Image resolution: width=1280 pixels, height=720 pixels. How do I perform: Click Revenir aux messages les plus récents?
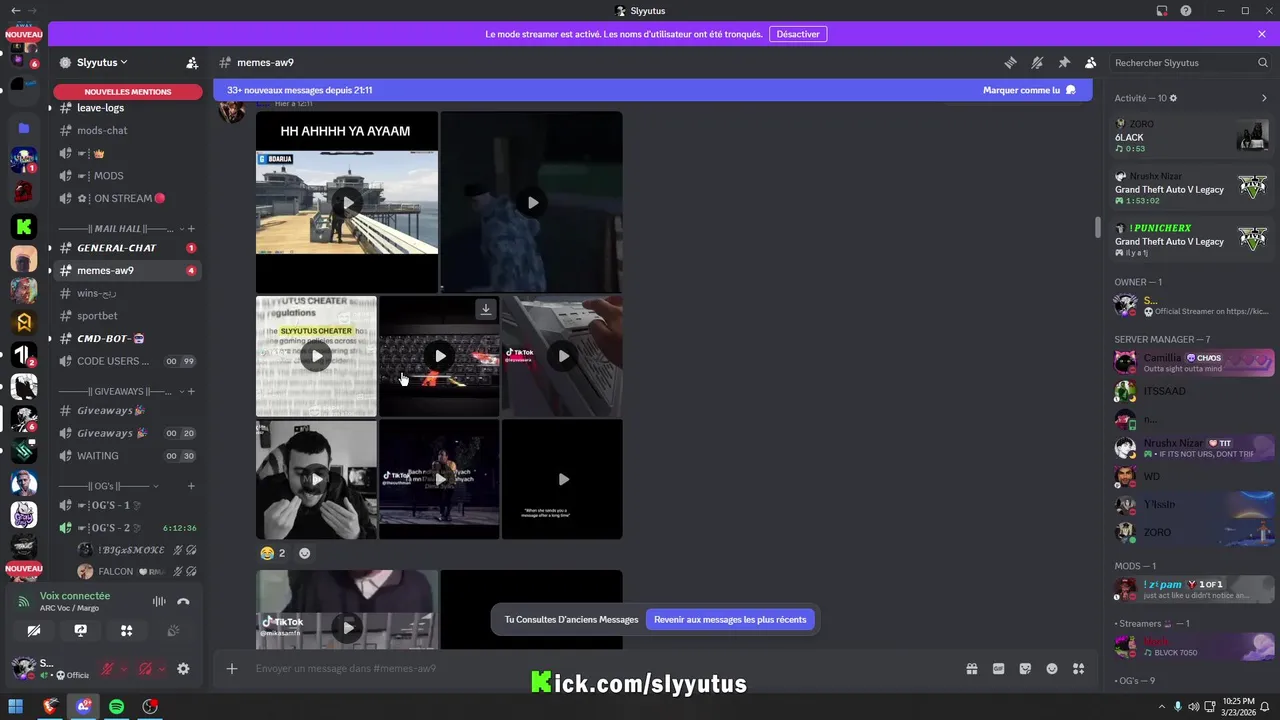tap(730, 620)
